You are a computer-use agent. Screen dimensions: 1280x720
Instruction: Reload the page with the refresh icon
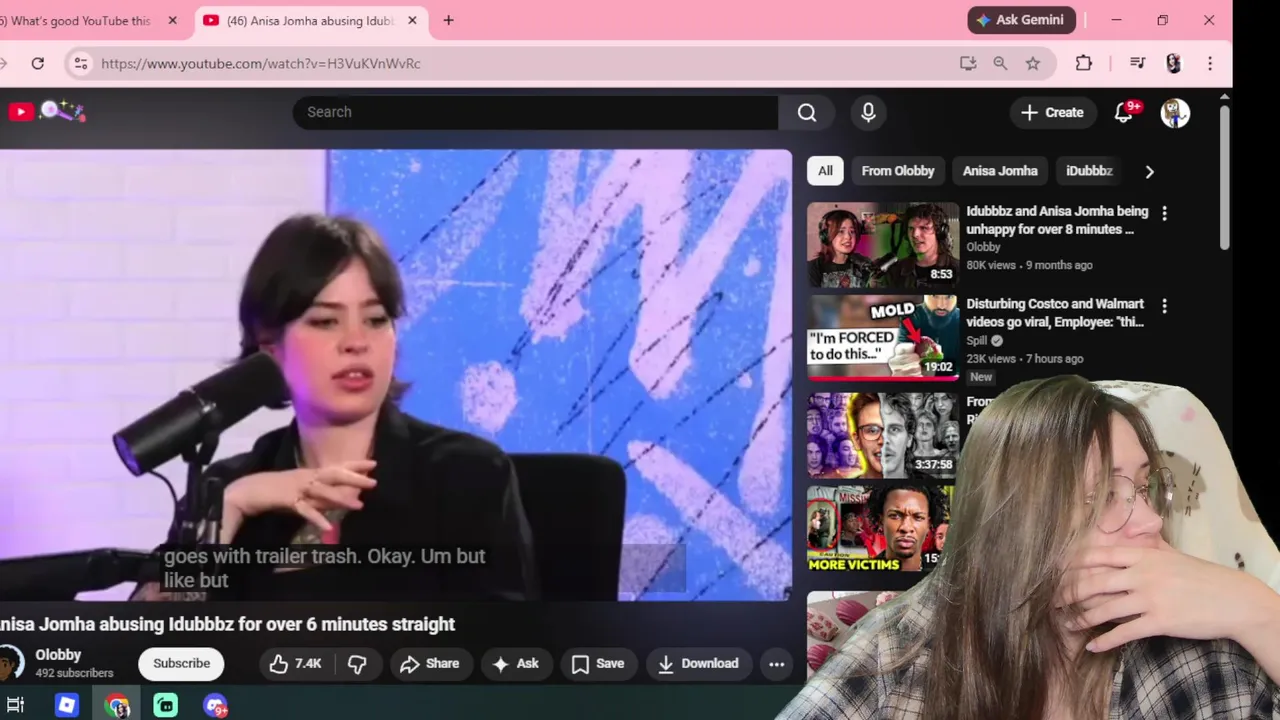tap(38, 63)
